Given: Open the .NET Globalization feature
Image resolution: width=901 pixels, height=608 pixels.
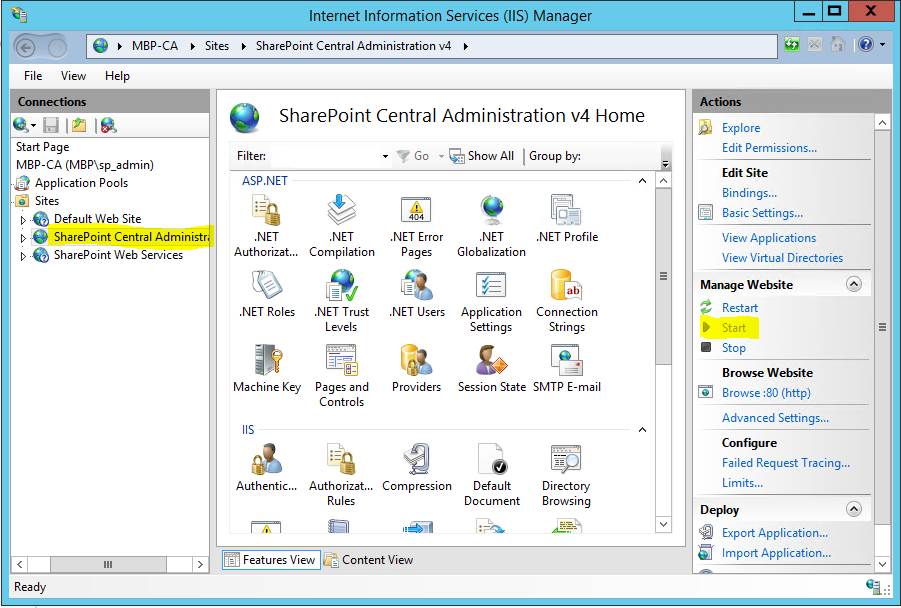Looking at the screenshot, I should point(491,226).
